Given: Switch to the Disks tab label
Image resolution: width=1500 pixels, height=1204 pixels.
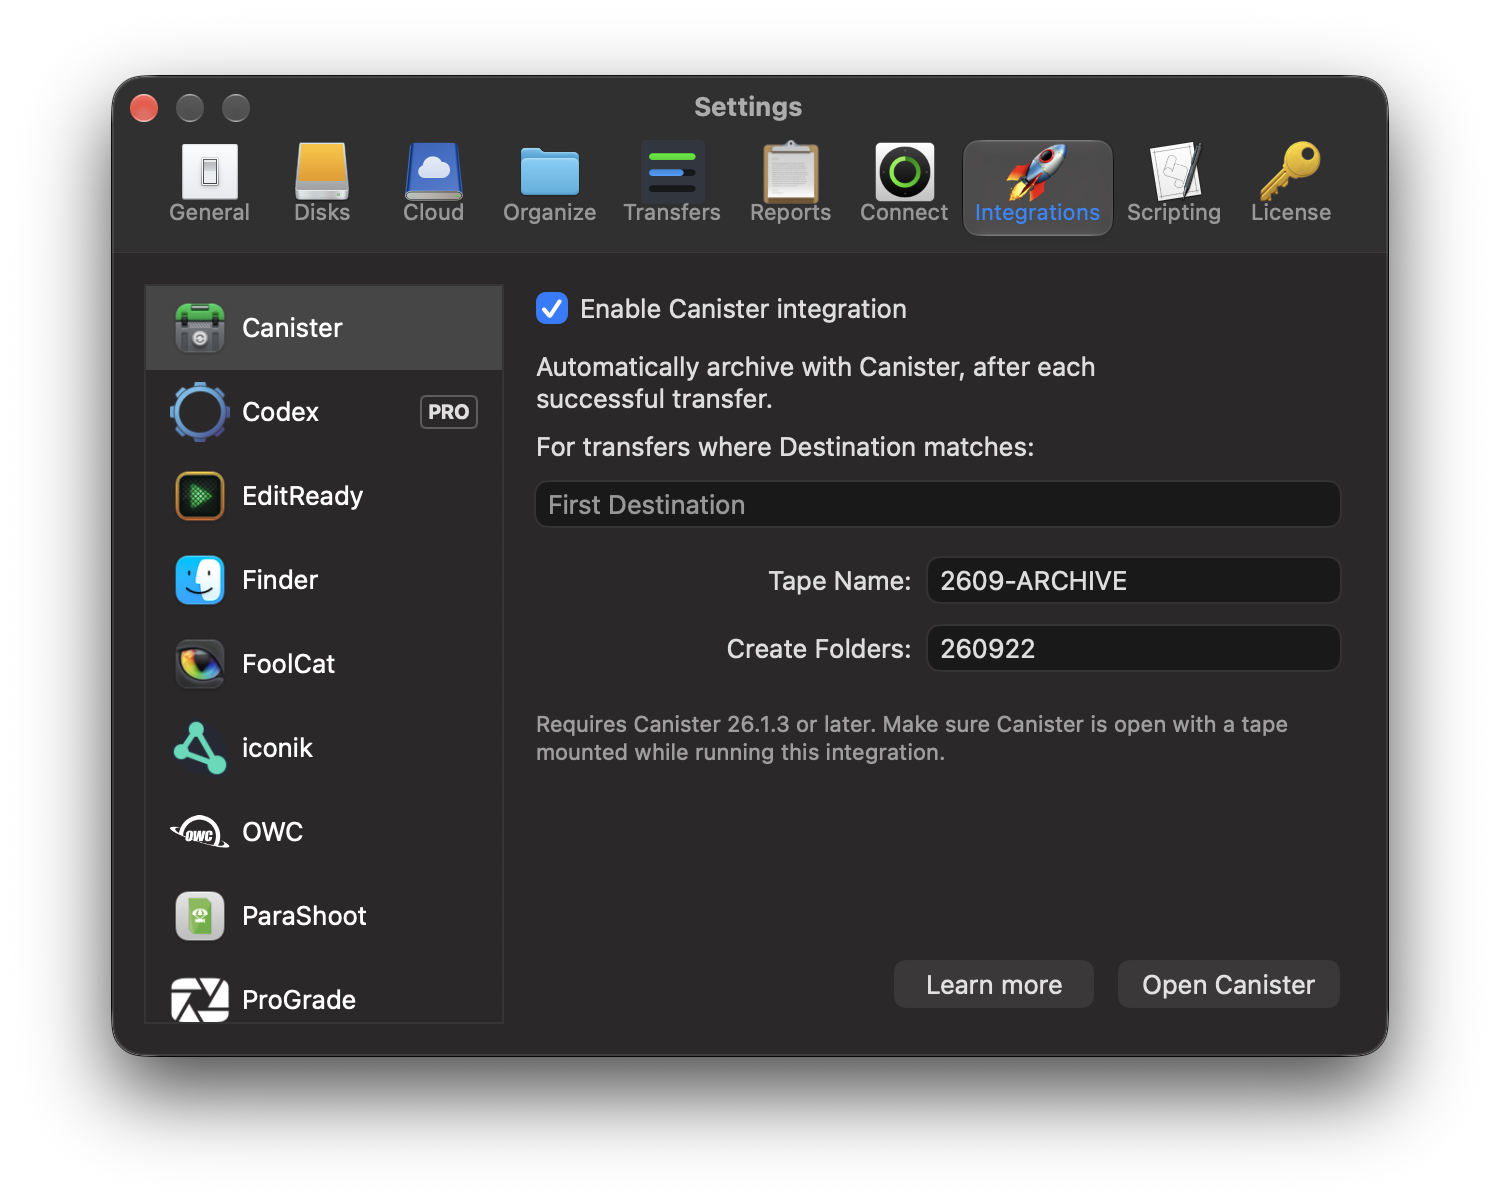Looking at the screenshot, I should tap(322, 213).
